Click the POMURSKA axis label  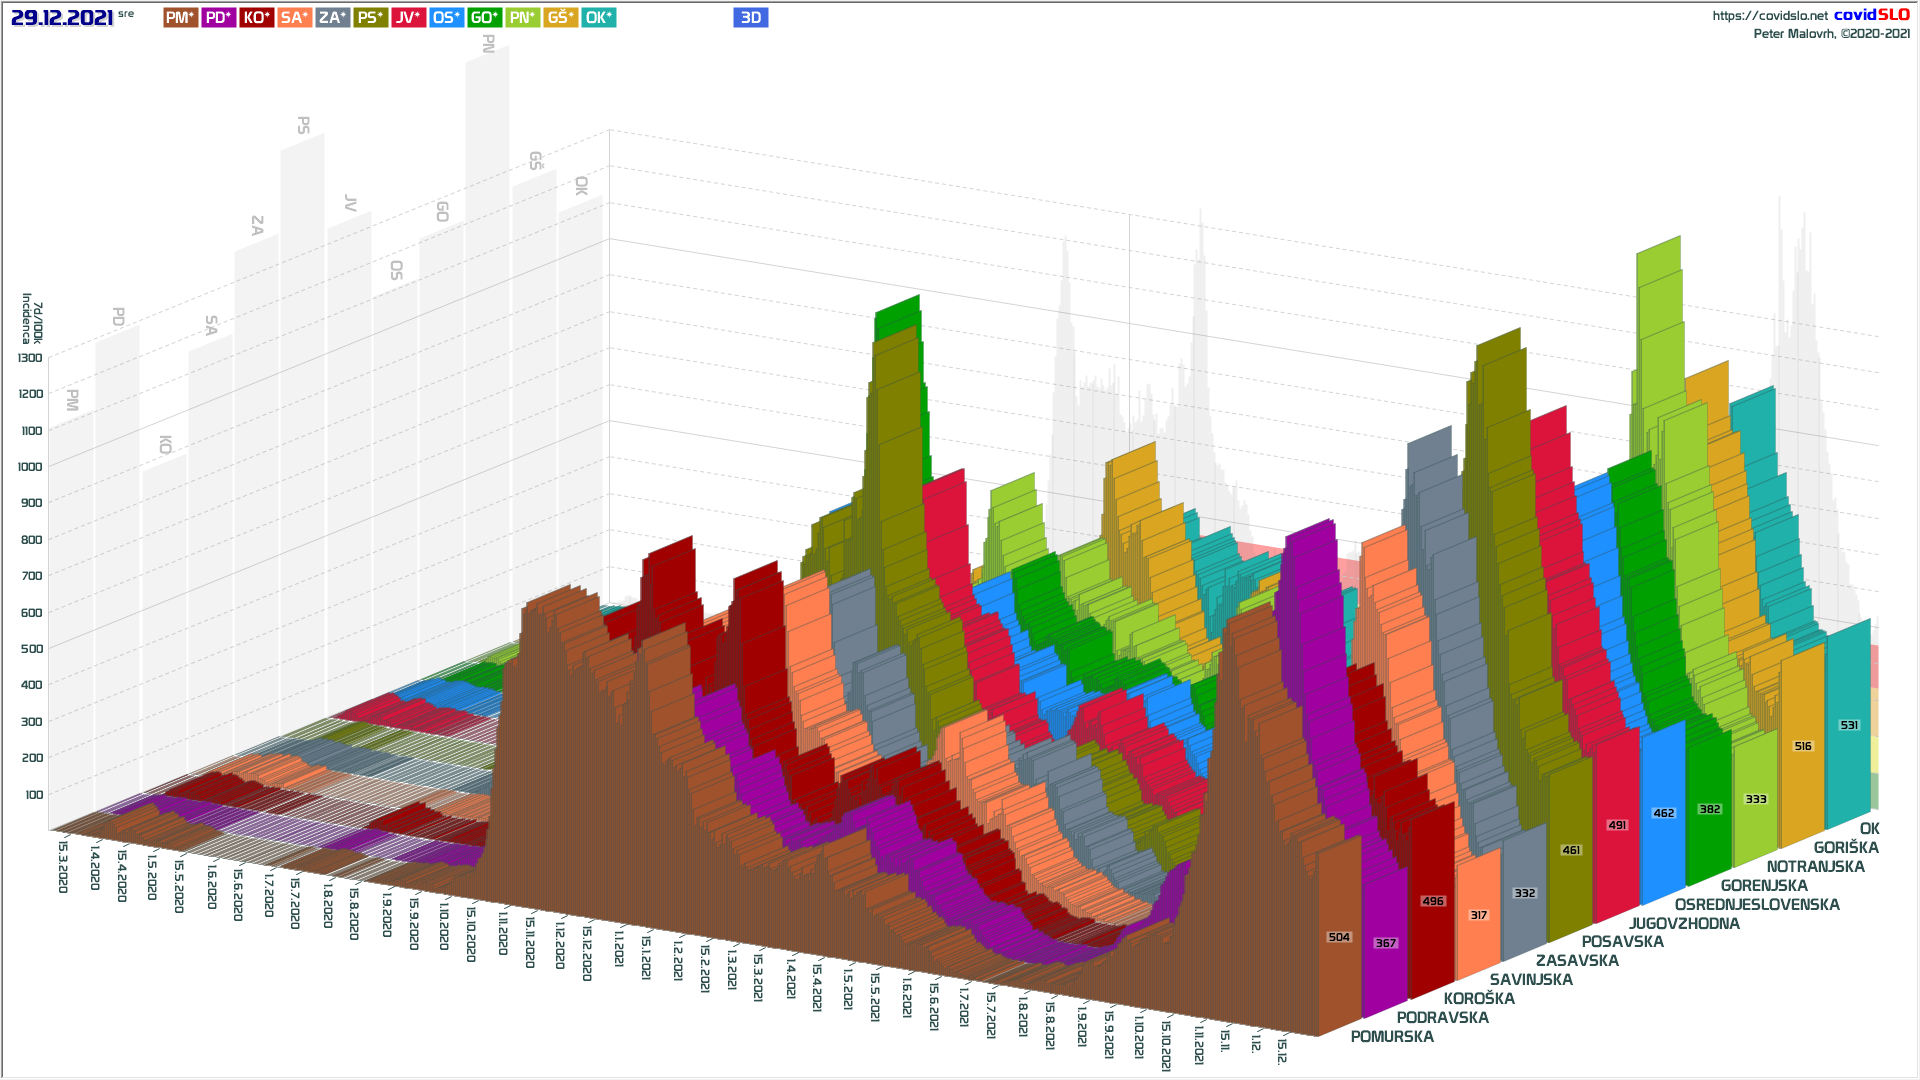[1391, 1037]
